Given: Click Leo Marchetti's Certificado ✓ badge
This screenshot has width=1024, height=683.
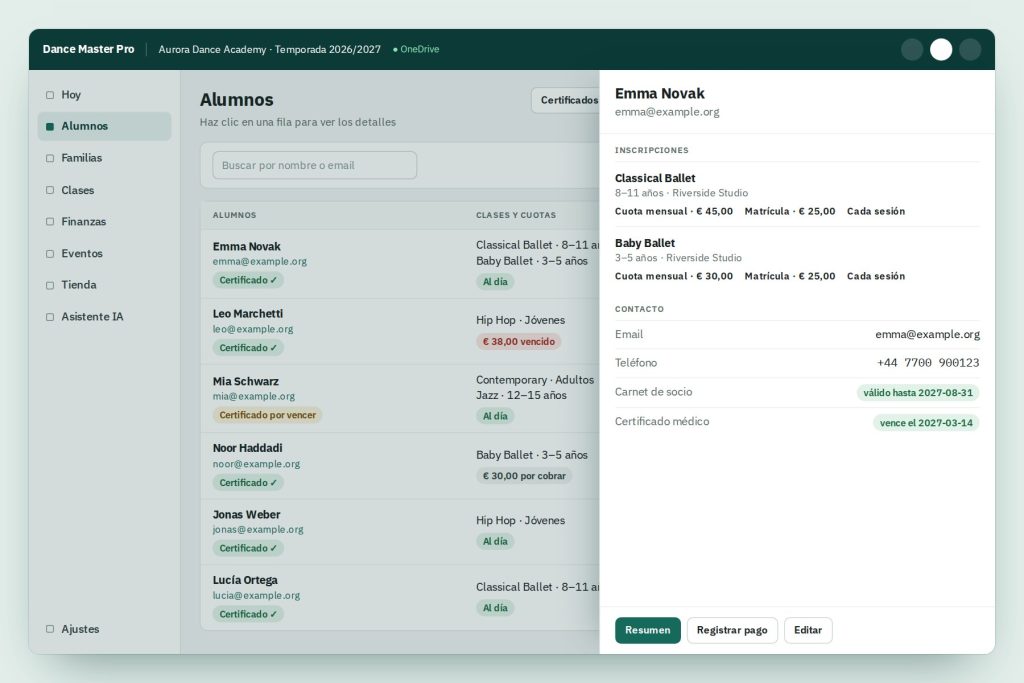Looking at the screenshot, I should pyautogui.click(x=248, y=347).
